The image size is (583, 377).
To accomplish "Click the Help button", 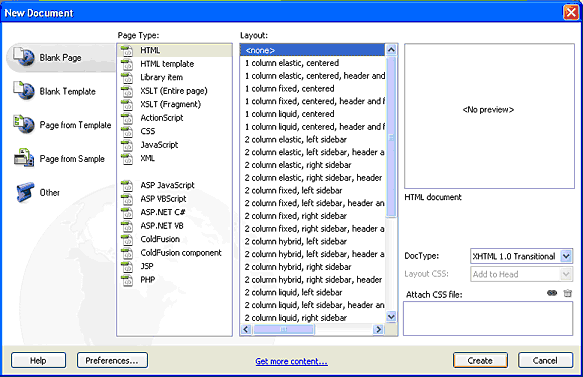I will [38, 360].
